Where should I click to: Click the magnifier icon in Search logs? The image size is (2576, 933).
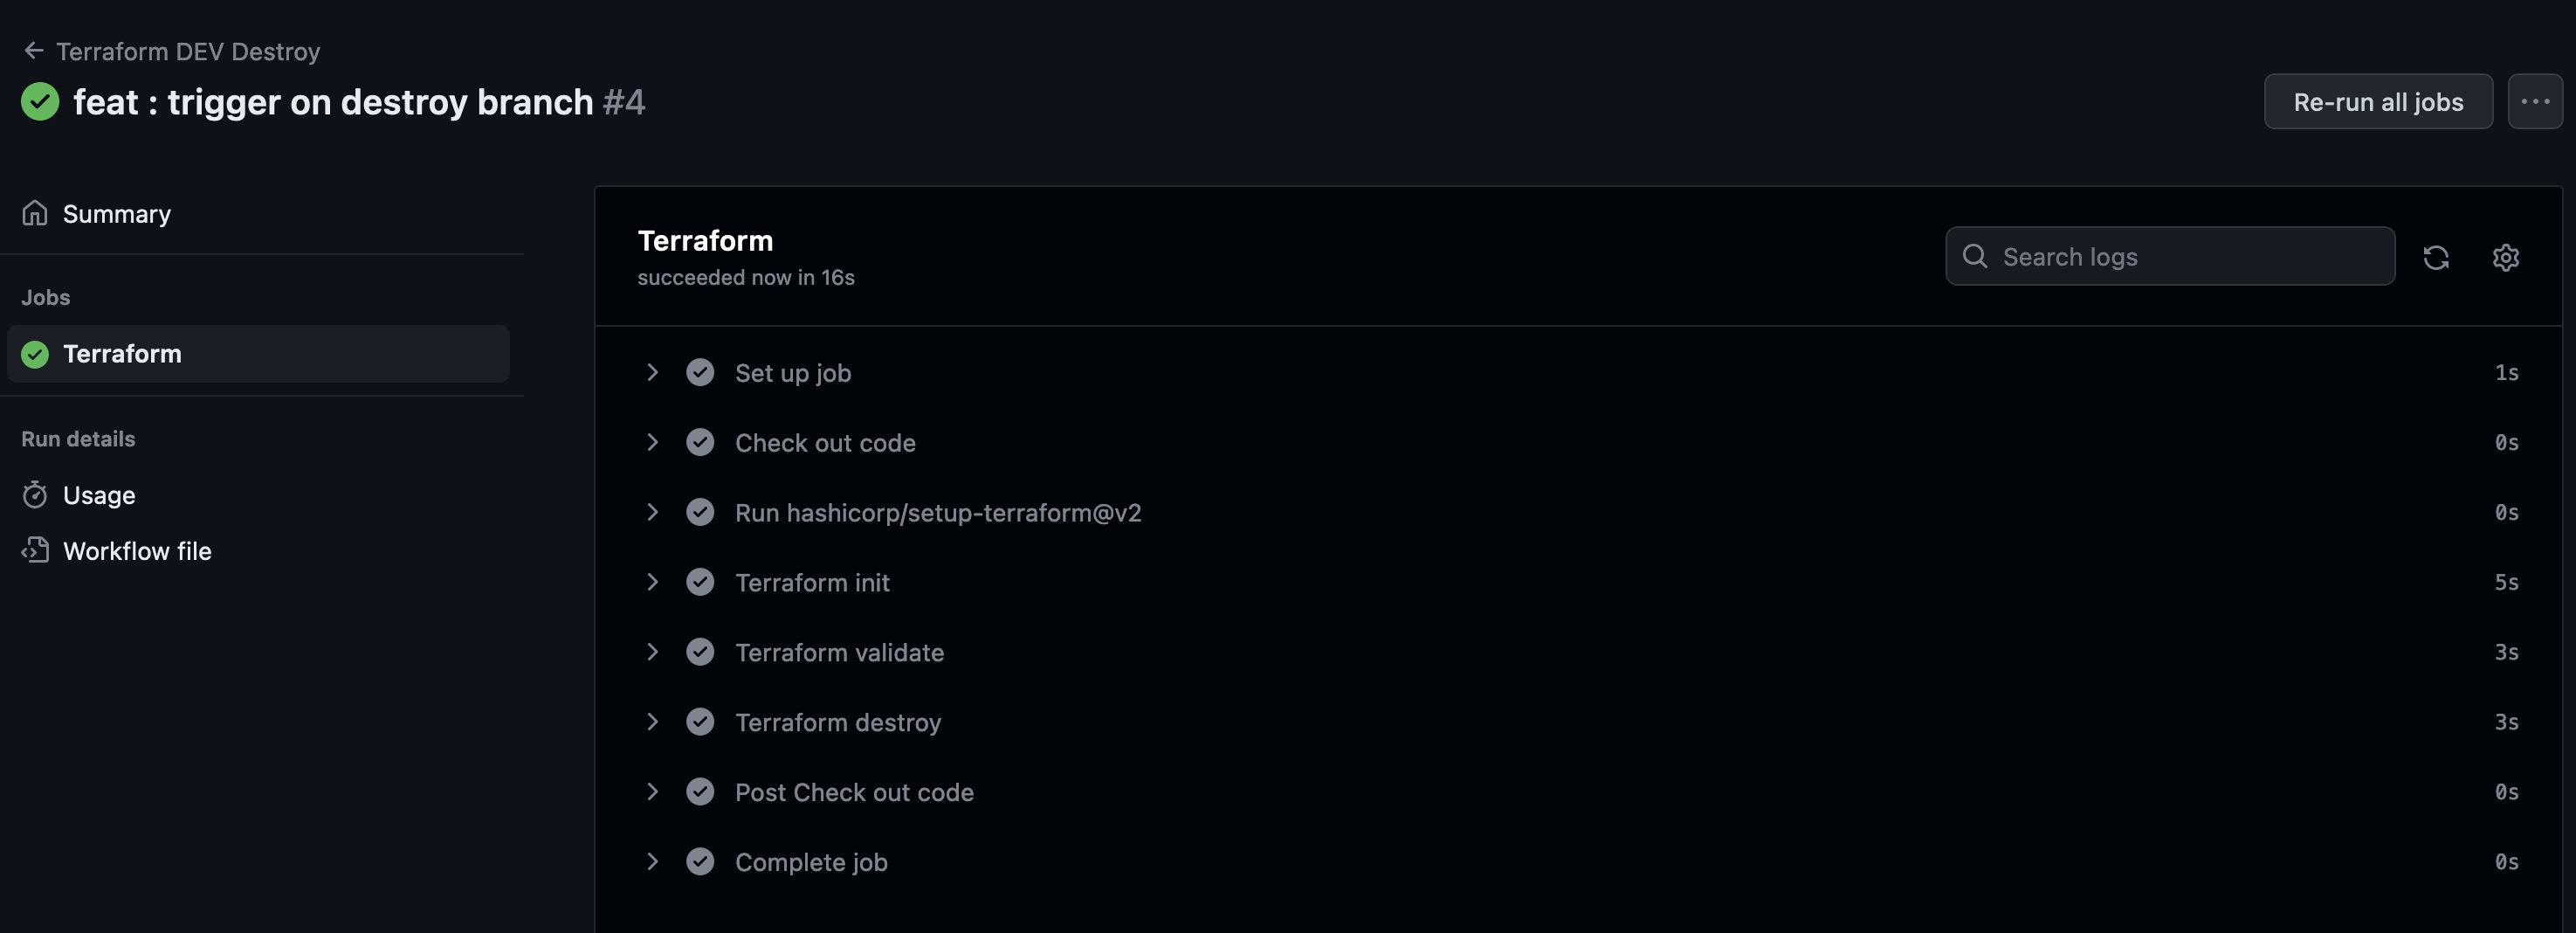click(1975, 256)
